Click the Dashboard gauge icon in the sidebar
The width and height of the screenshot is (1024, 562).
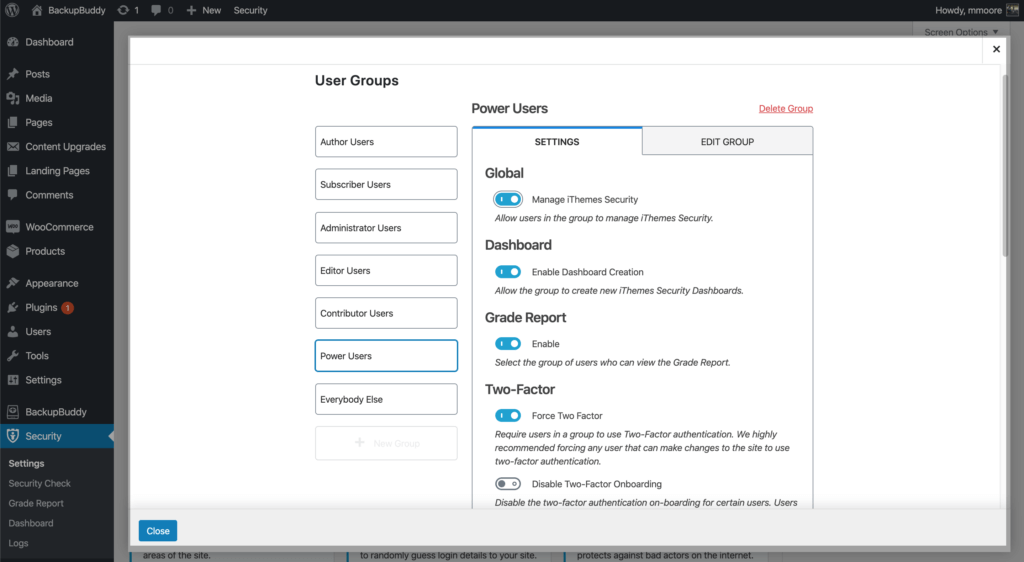[13, 42]
